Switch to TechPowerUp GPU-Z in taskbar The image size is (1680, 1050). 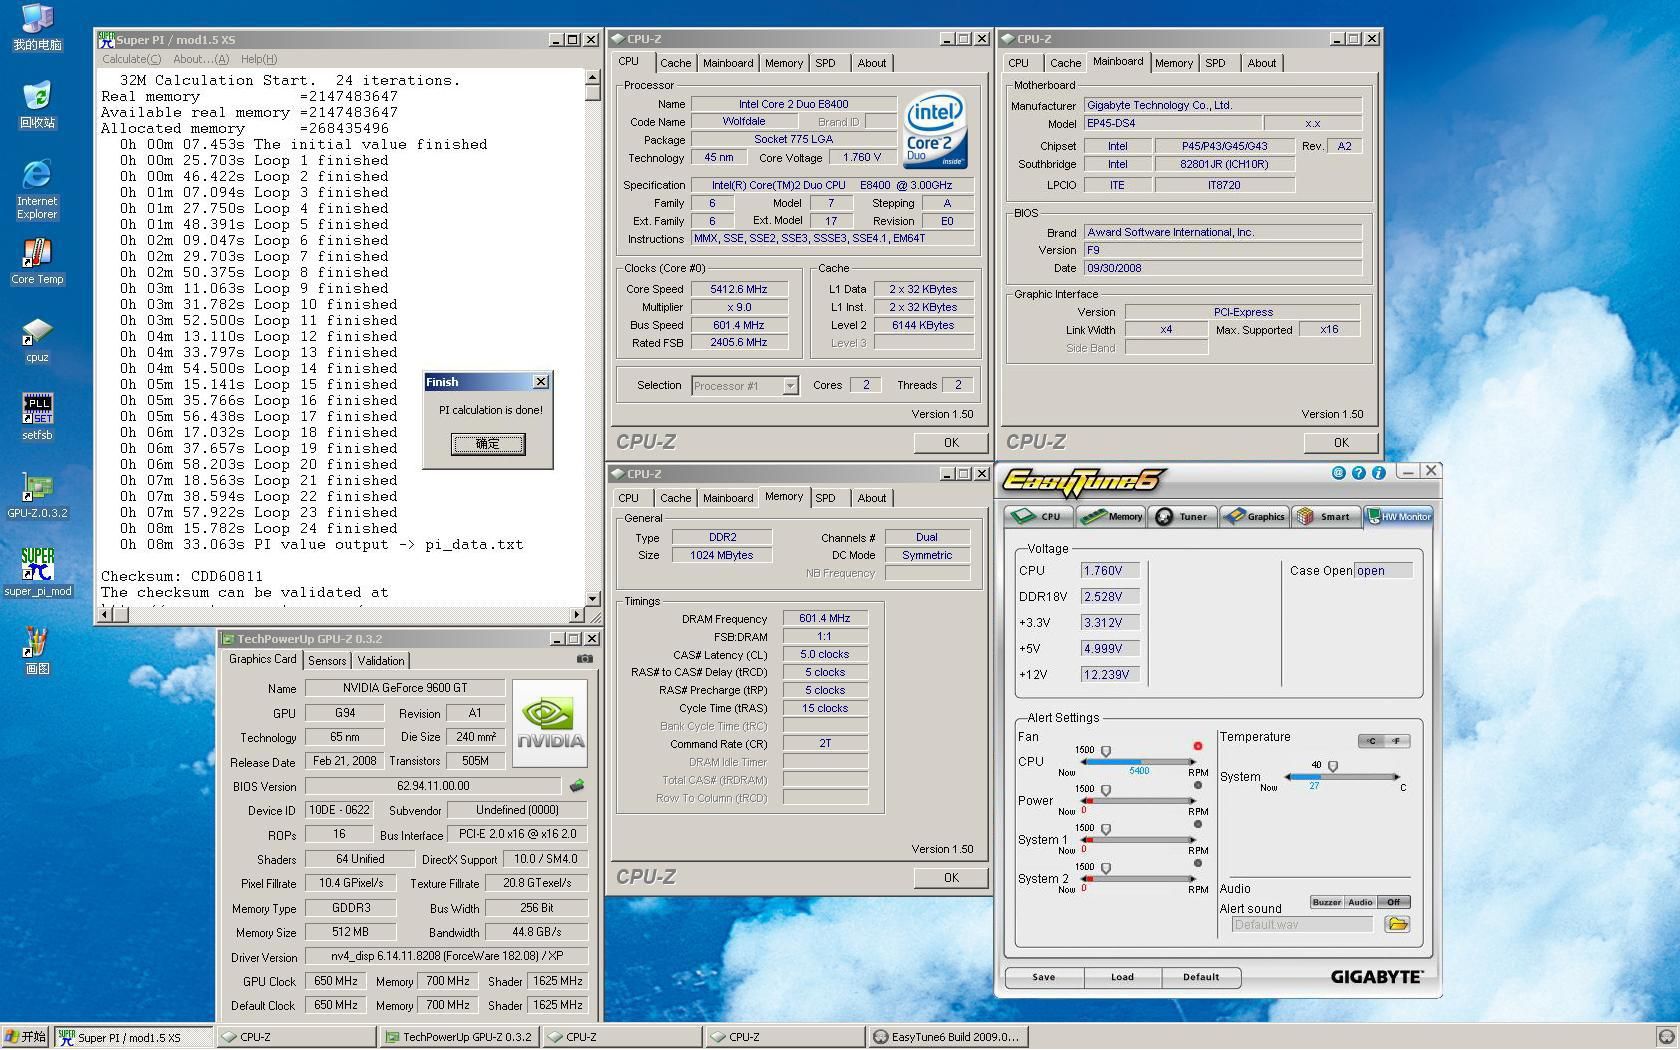point(459,1037)
